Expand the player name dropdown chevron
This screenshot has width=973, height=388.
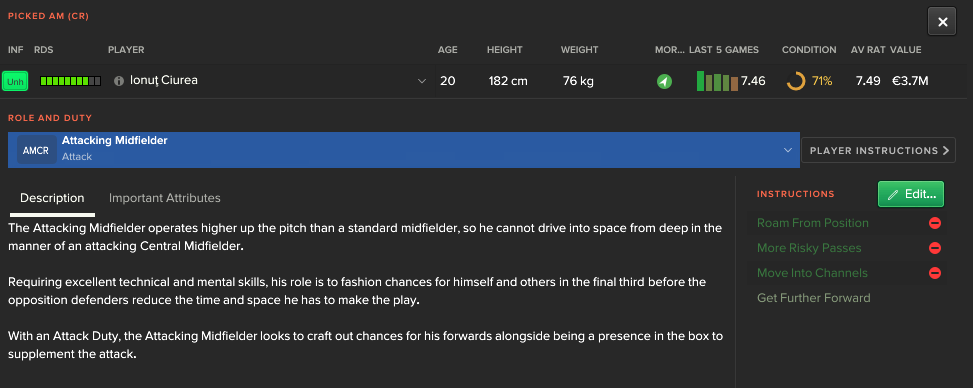pos(422,81)
